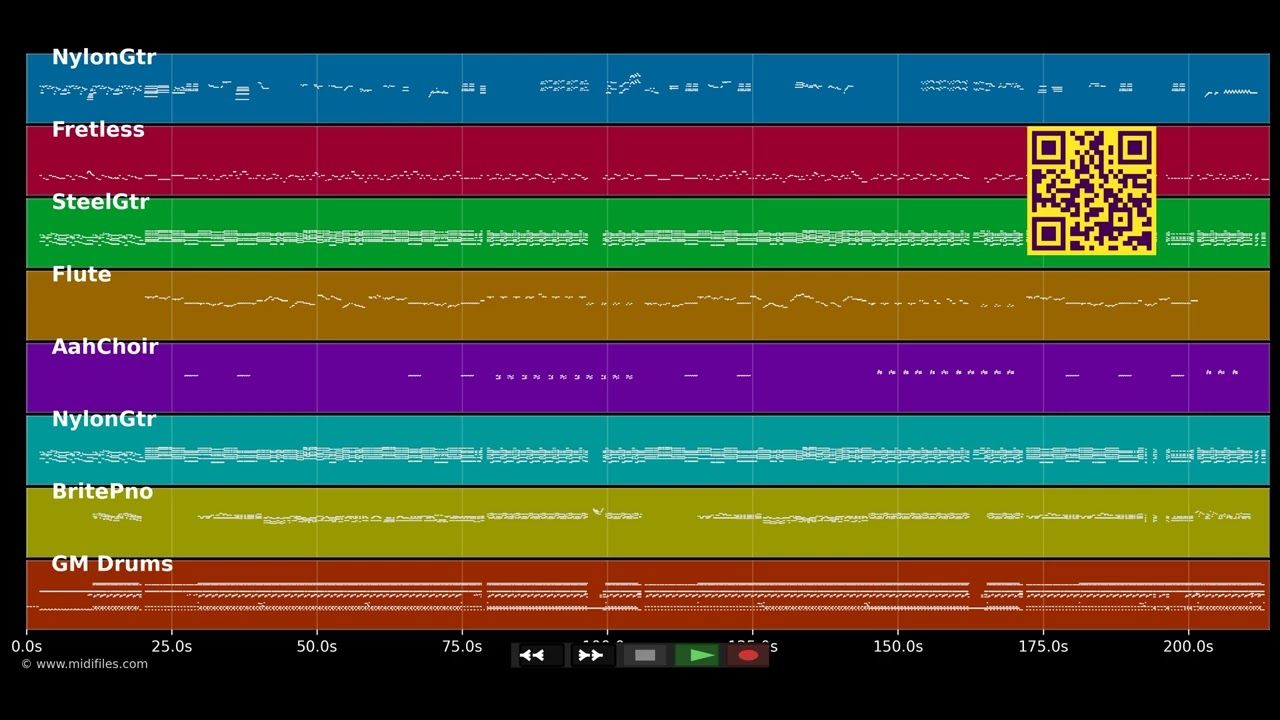Viewport: 1280px width, 720px height.
Task: Select the SteelGtr track label
Action: tap(100, 202)
